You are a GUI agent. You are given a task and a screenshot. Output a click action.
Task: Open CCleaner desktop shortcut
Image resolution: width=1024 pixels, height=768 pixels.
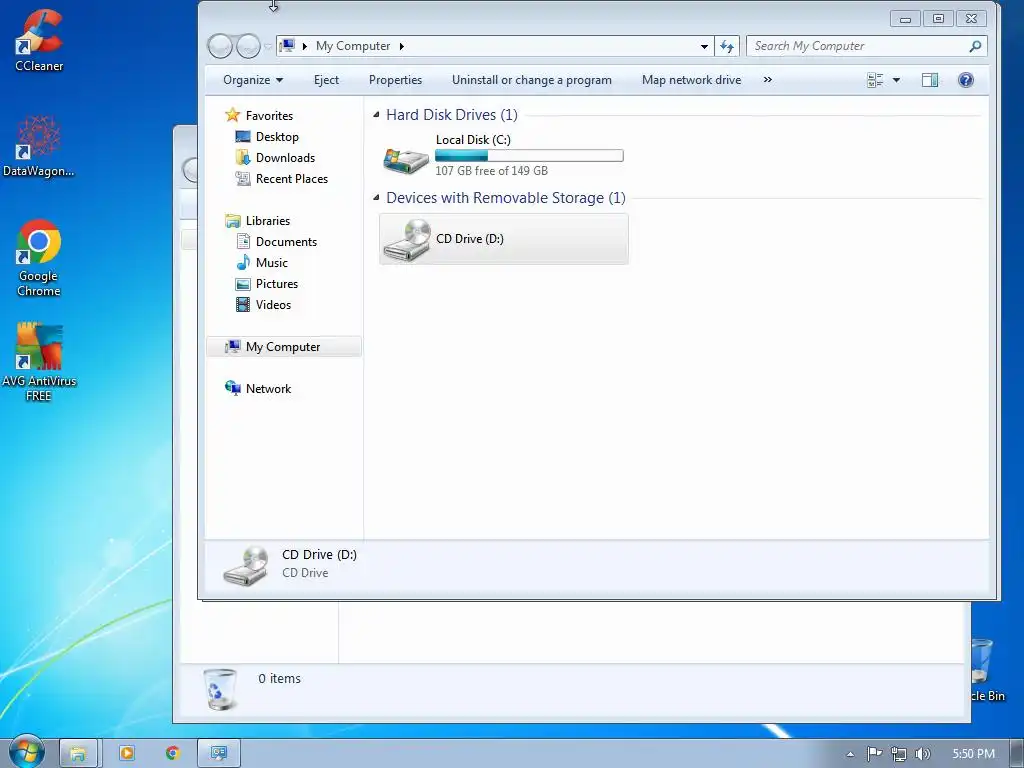coord(39,40)
